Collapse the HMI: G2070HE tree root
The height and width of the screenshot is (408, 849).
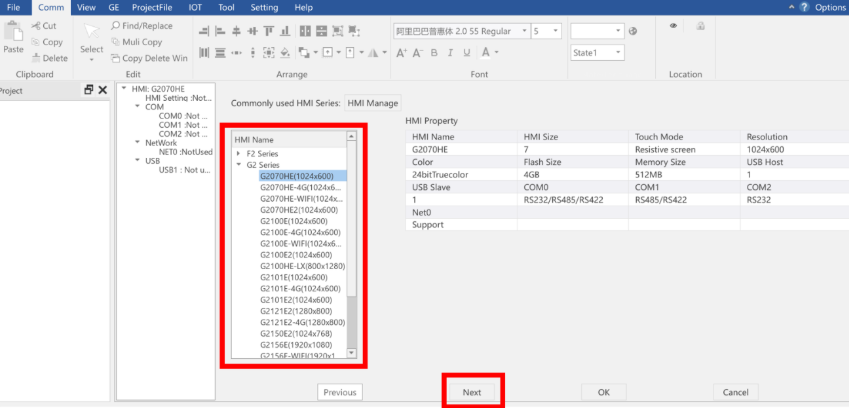point(125,88)
